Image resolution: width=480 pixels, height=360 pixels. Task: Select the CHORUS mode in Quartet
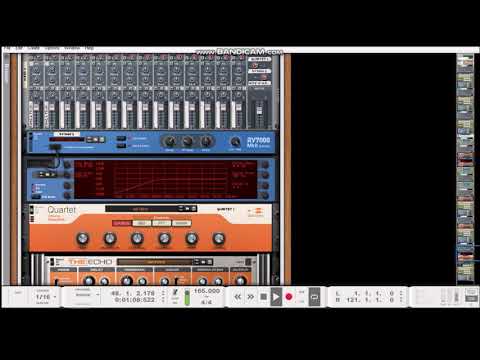click(122, 223)
